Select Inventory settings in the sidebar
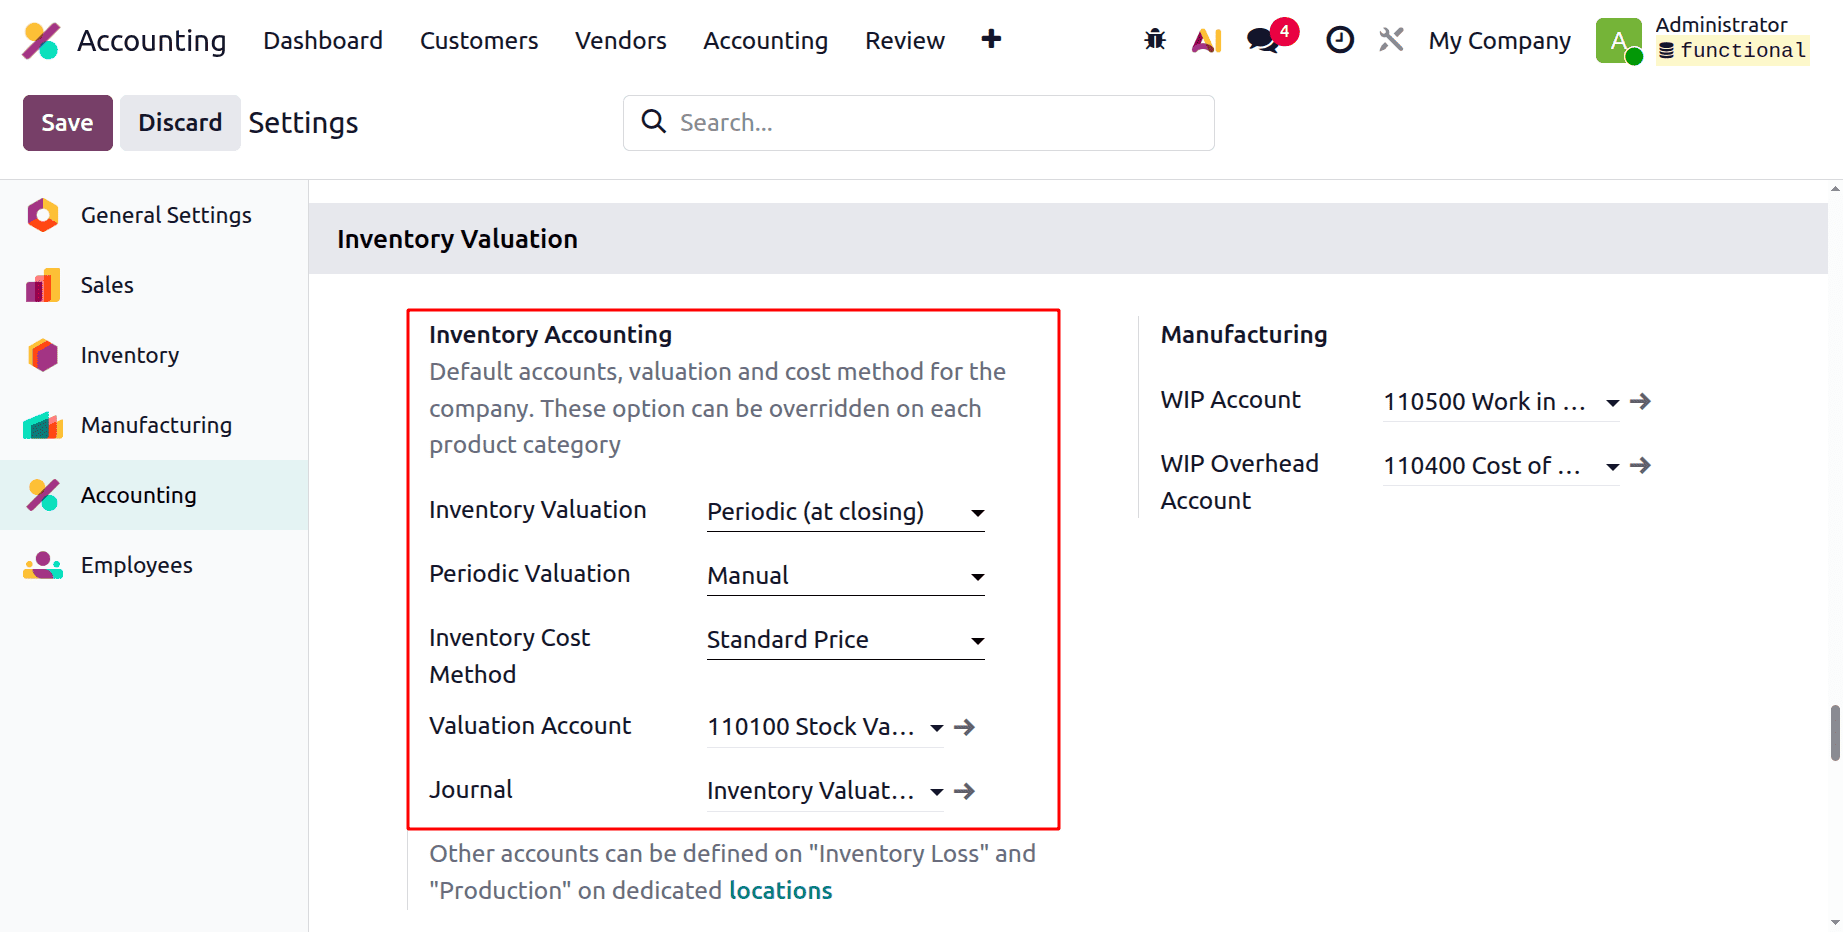The height and width of the screenshot is (932, 1843). [154, 355]
